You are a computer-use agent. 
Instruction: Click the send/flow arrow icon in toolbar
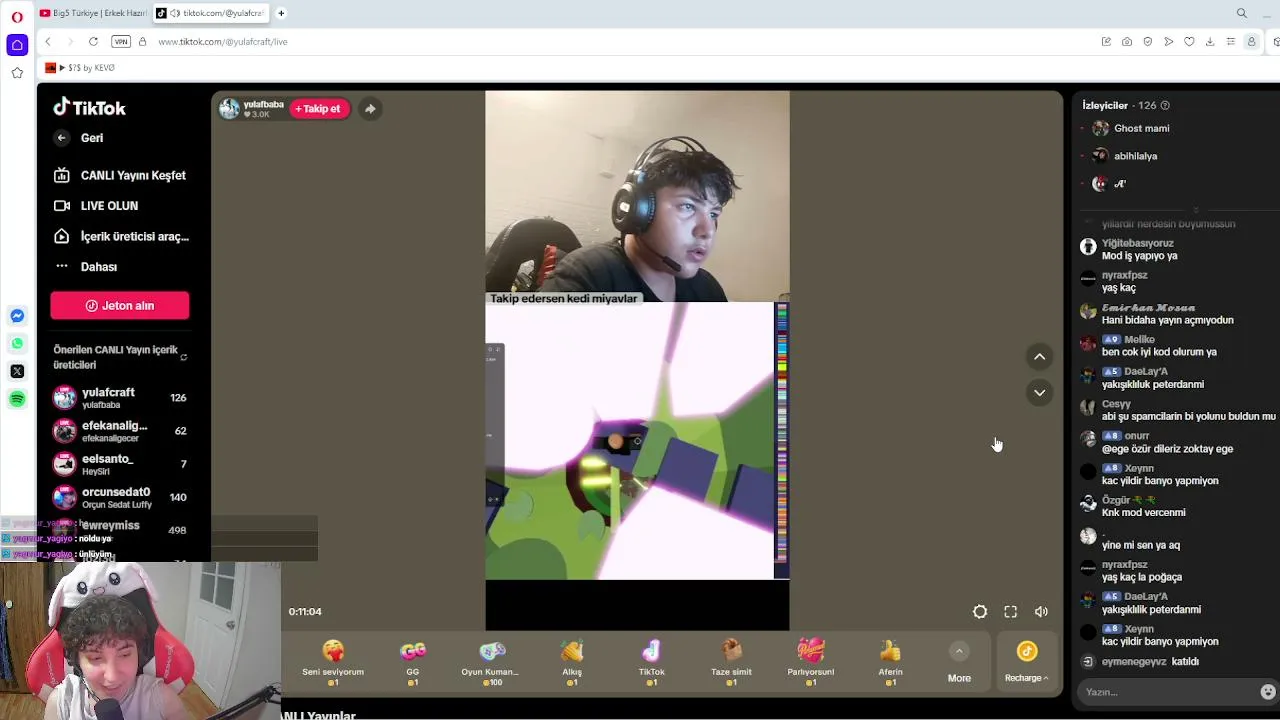[1168, 41]
